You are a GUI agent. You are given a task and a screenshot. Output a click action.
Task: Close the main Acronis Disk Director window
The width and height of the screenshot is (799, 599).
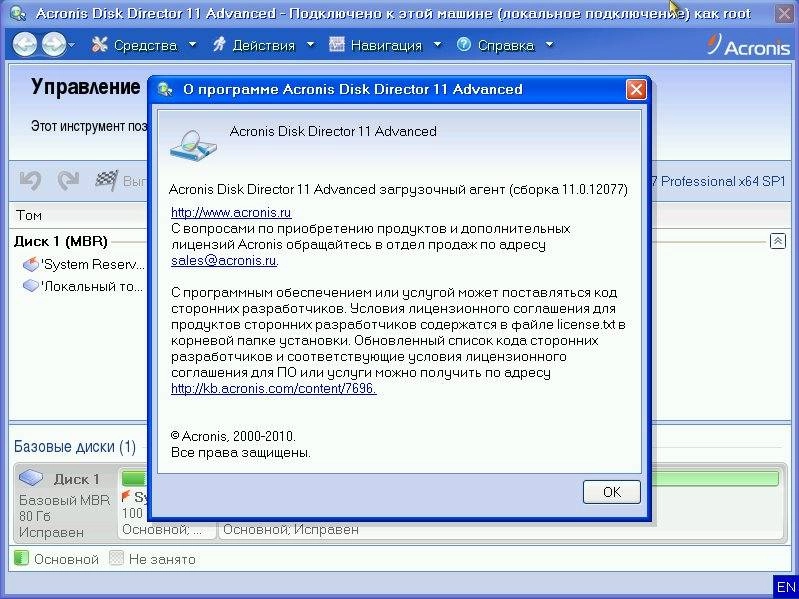pyautogui.click(x=785, y=14)
